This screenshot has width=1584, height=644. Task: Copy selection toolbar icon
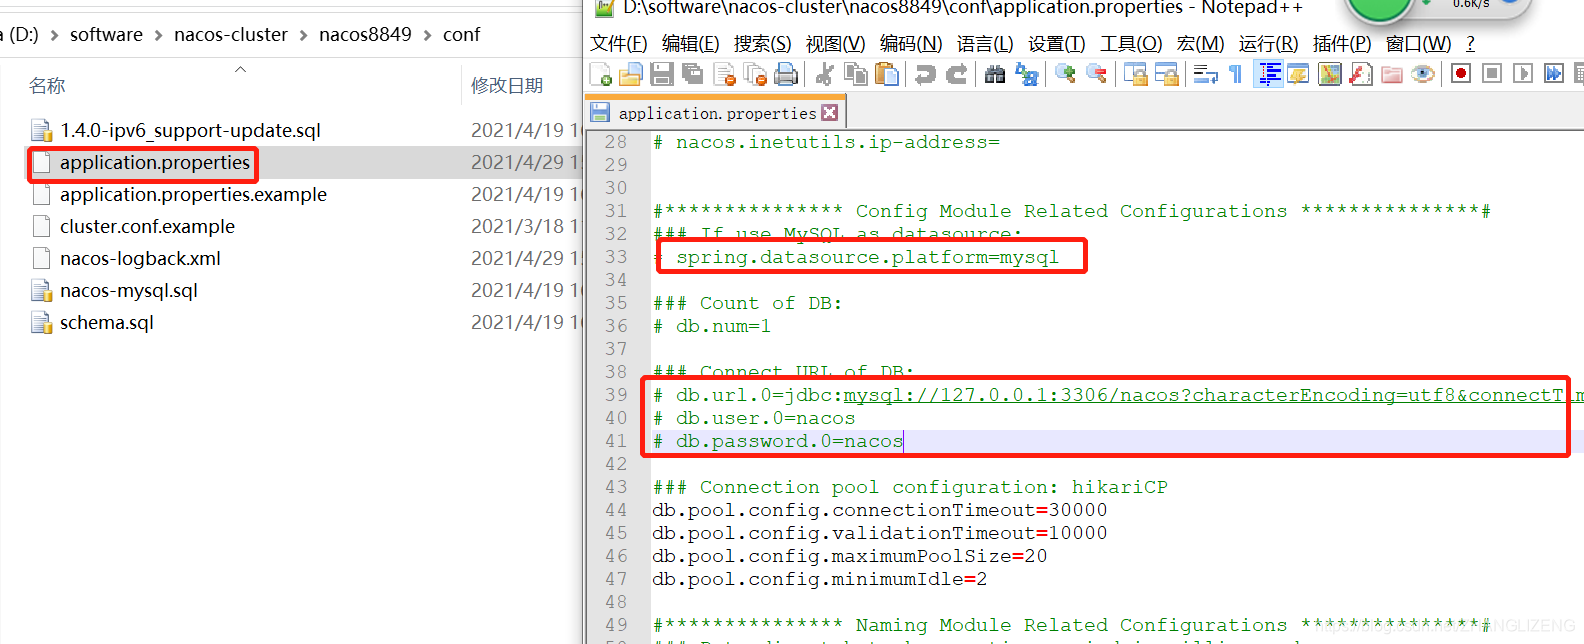pos(856,74)
